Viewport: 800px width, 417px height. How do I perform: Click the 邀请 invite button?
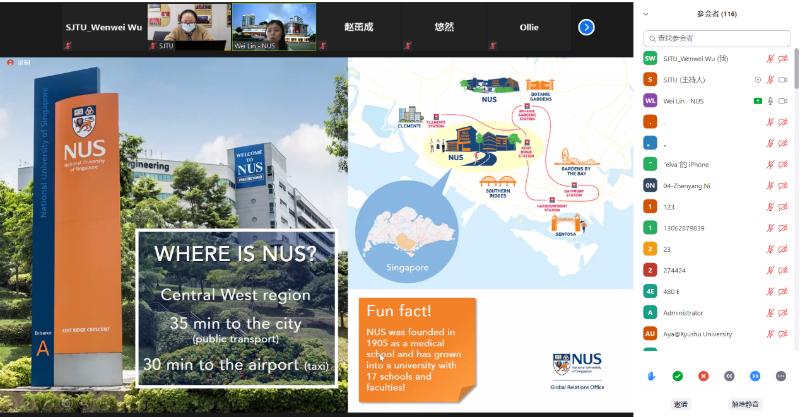(x=681, y=404)
